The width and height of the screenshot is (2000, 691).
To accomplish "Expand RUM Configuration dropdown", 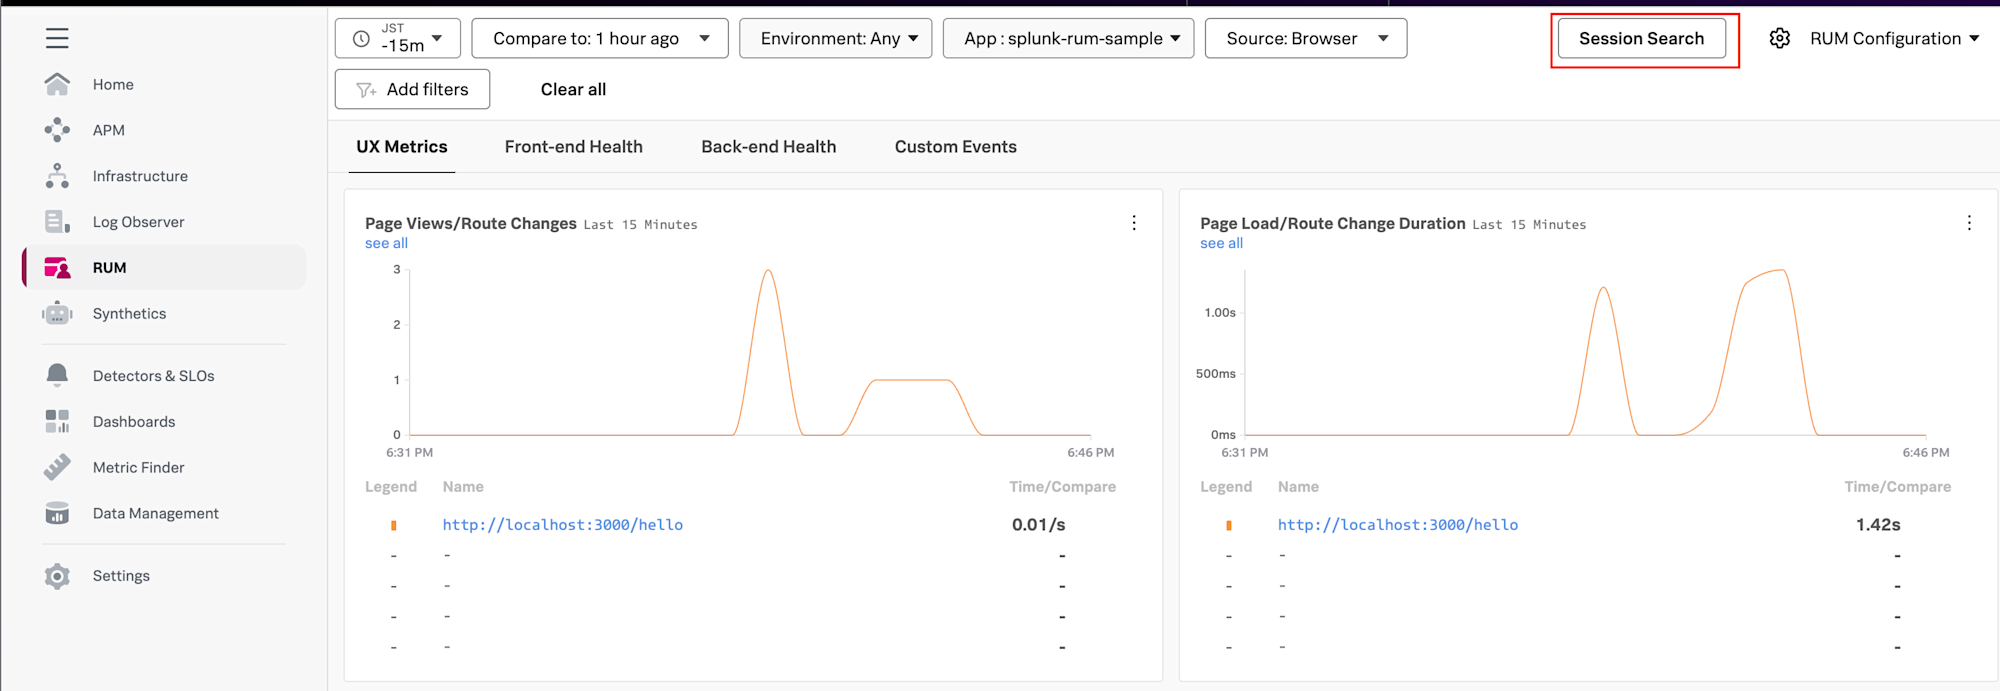I will point(1895,38).
